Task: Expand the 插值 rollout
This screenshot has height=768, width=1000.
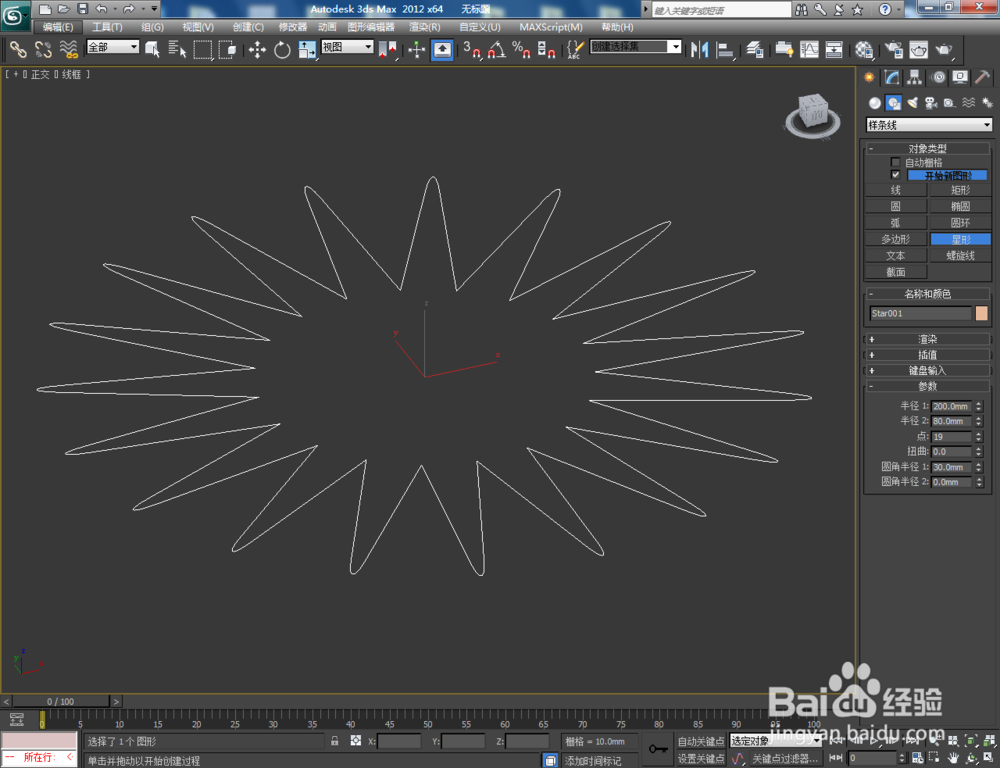Action: pyautogui.click(x=928, y=355)
